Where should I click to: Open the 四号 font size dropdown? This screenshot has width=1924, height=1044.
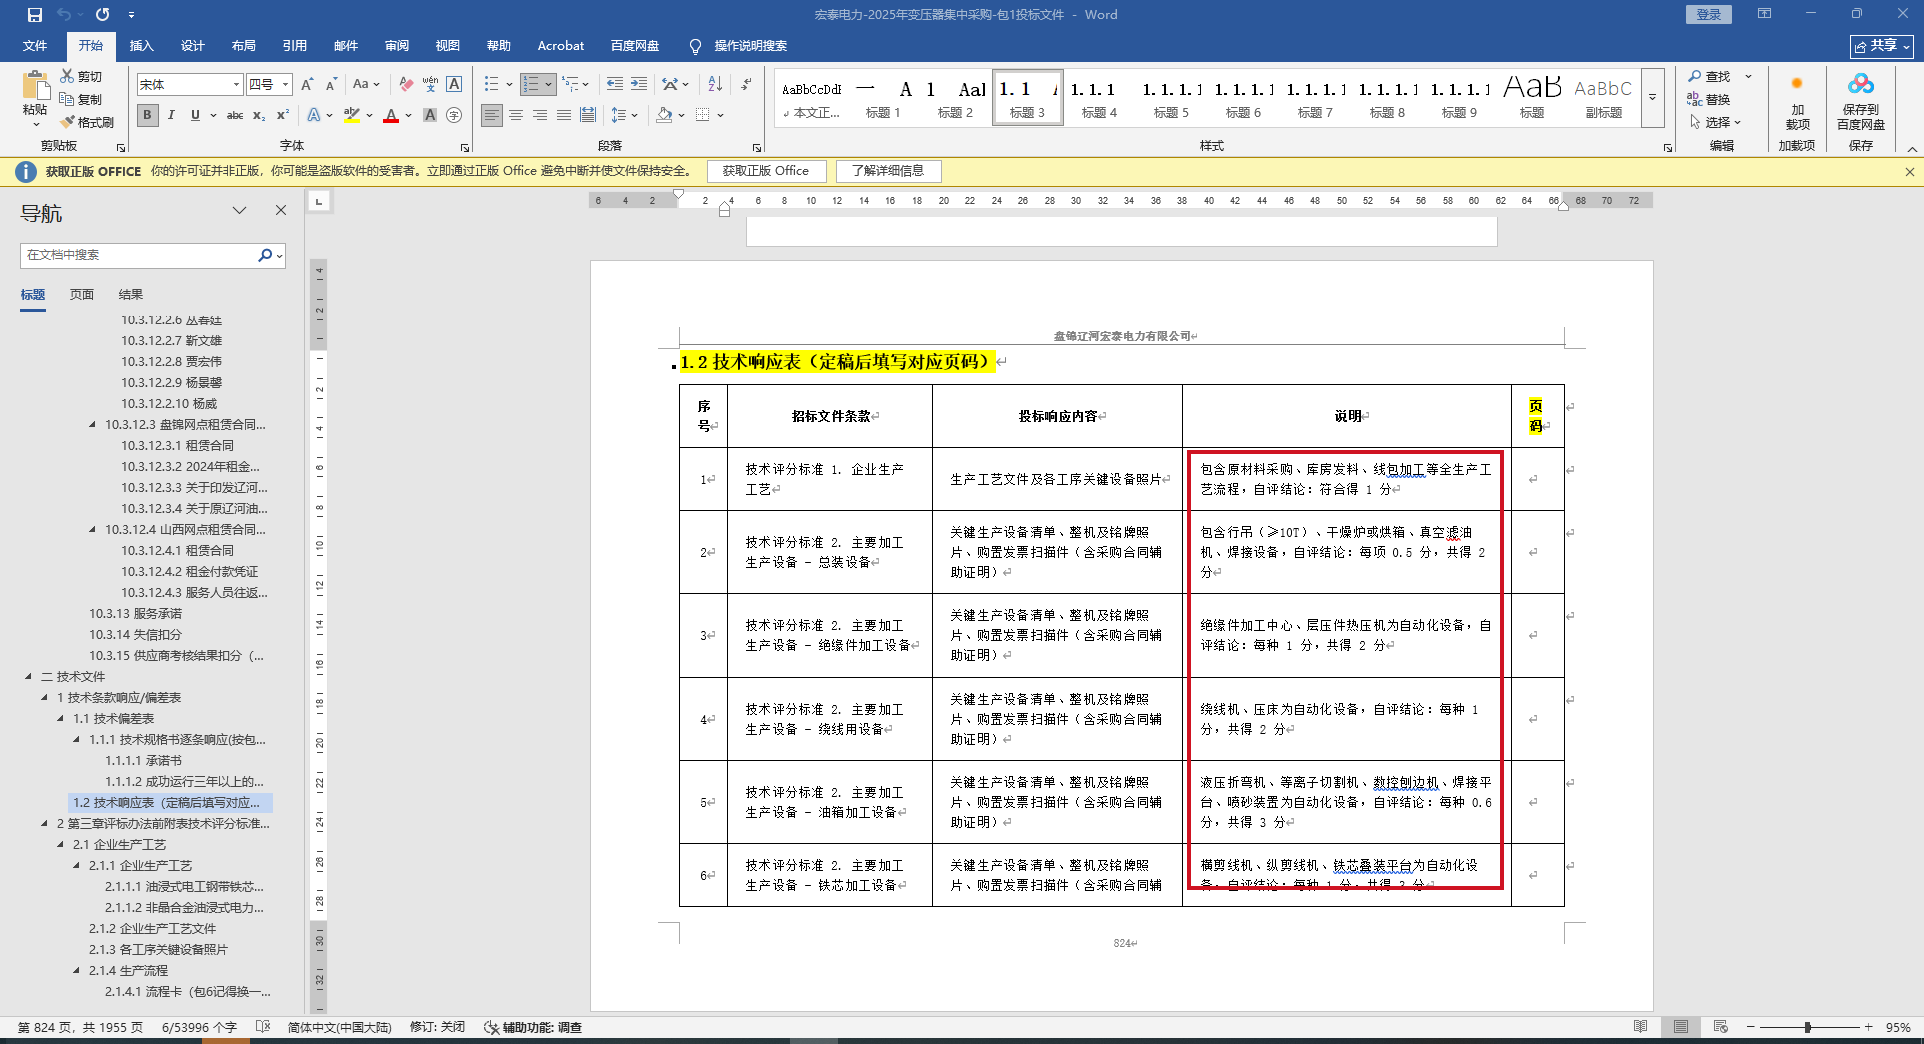tap(286, 85)
